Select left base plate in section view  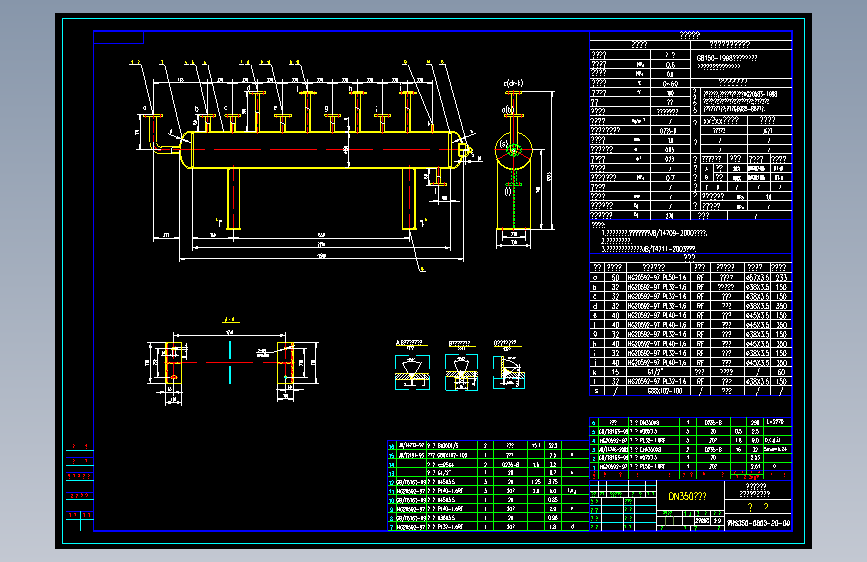(173, 363)
